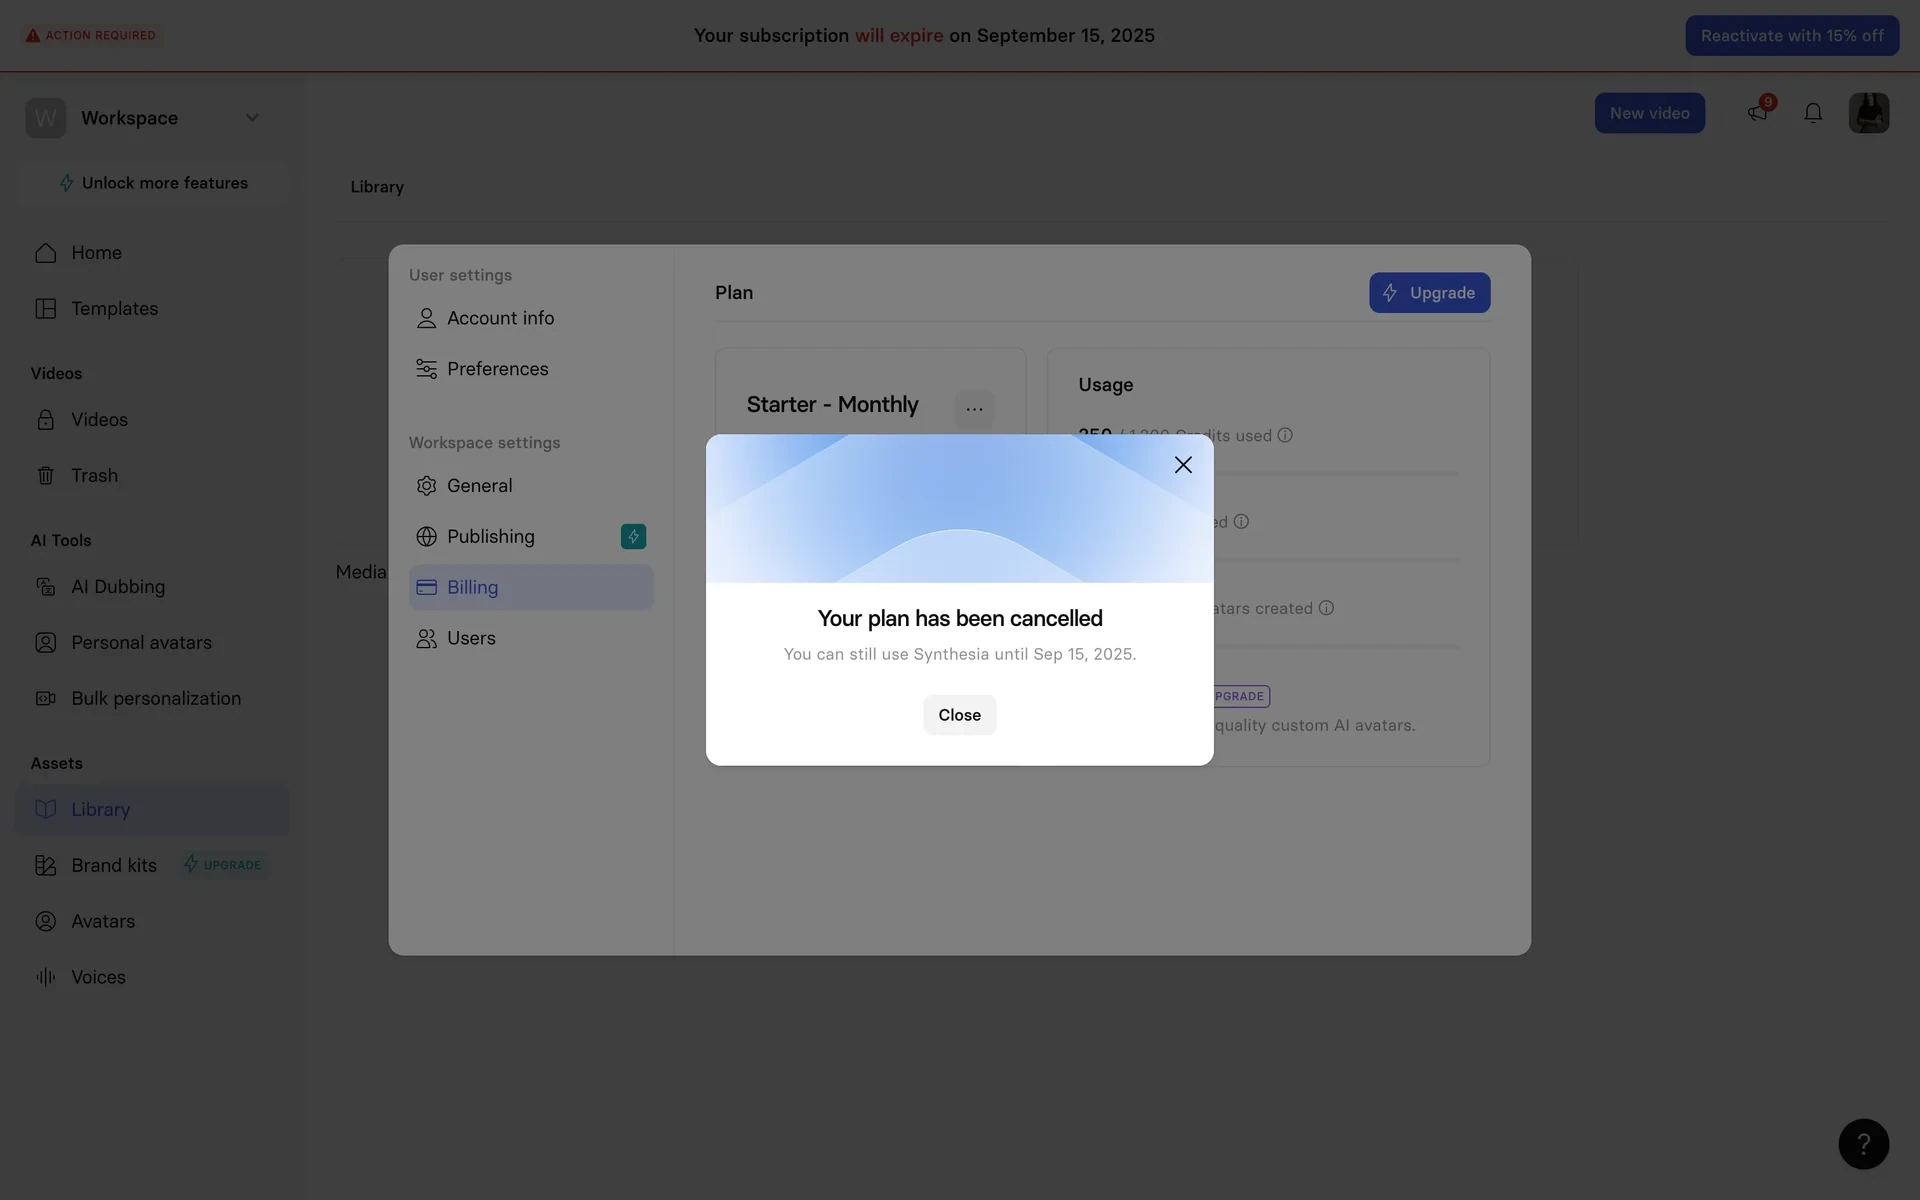
Task: Click the Library page heading
Action: coord(377,187)
